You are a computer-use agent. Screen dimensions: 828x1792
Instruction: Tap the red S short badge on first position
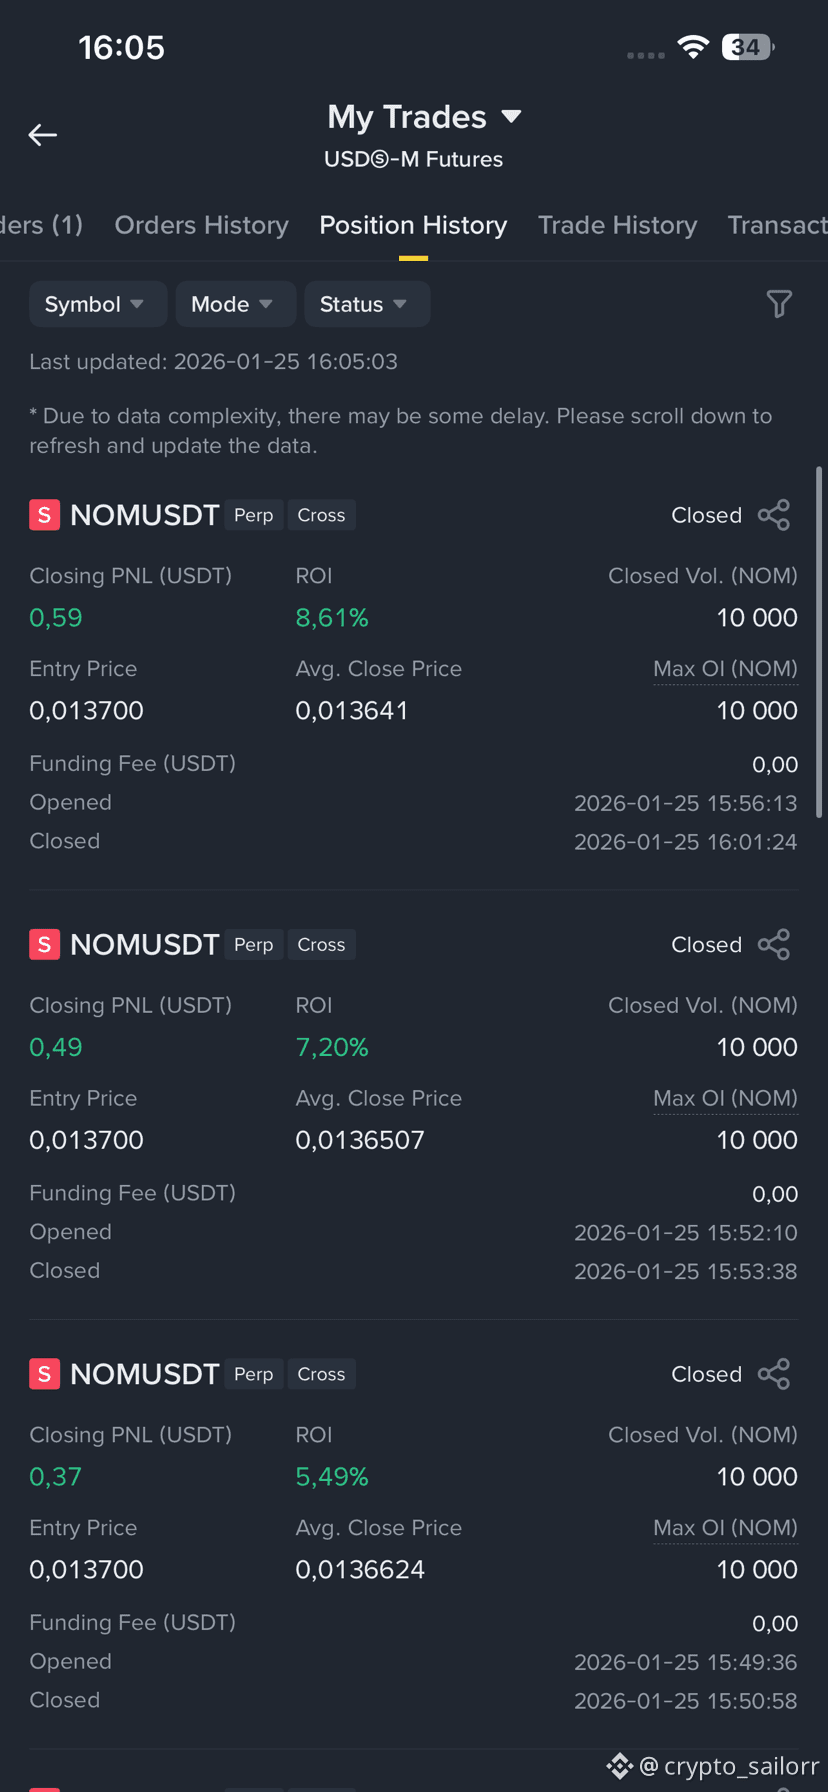44,515
